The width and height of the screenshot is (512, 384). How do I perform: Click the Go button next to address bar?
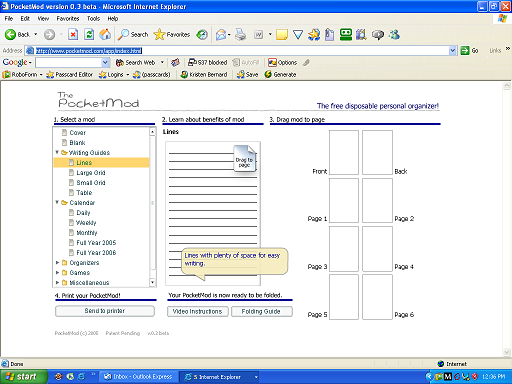coord(469,51)
